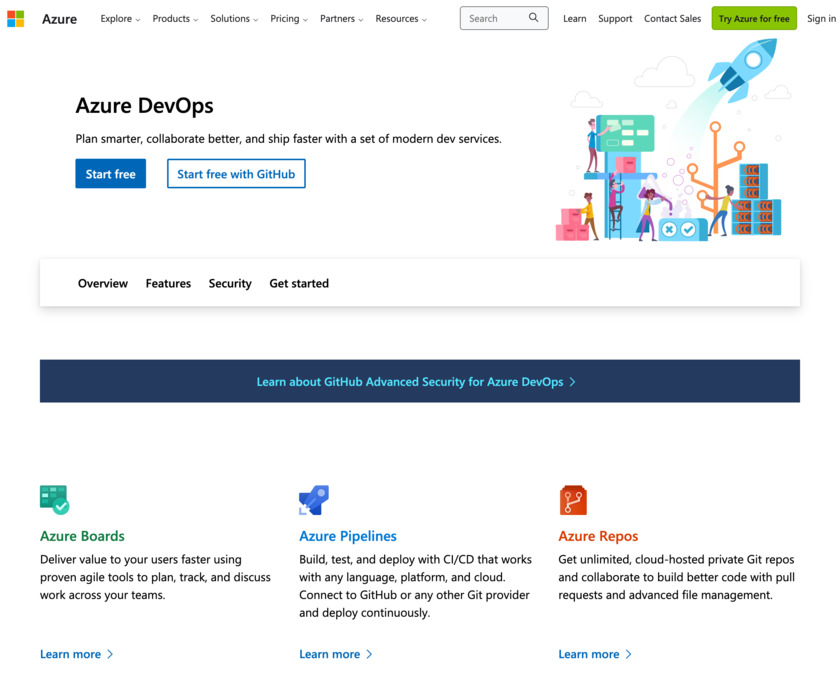Click the Azure Repos icon
This screenshot has height=680, width=840.
[x=573, y=500]
